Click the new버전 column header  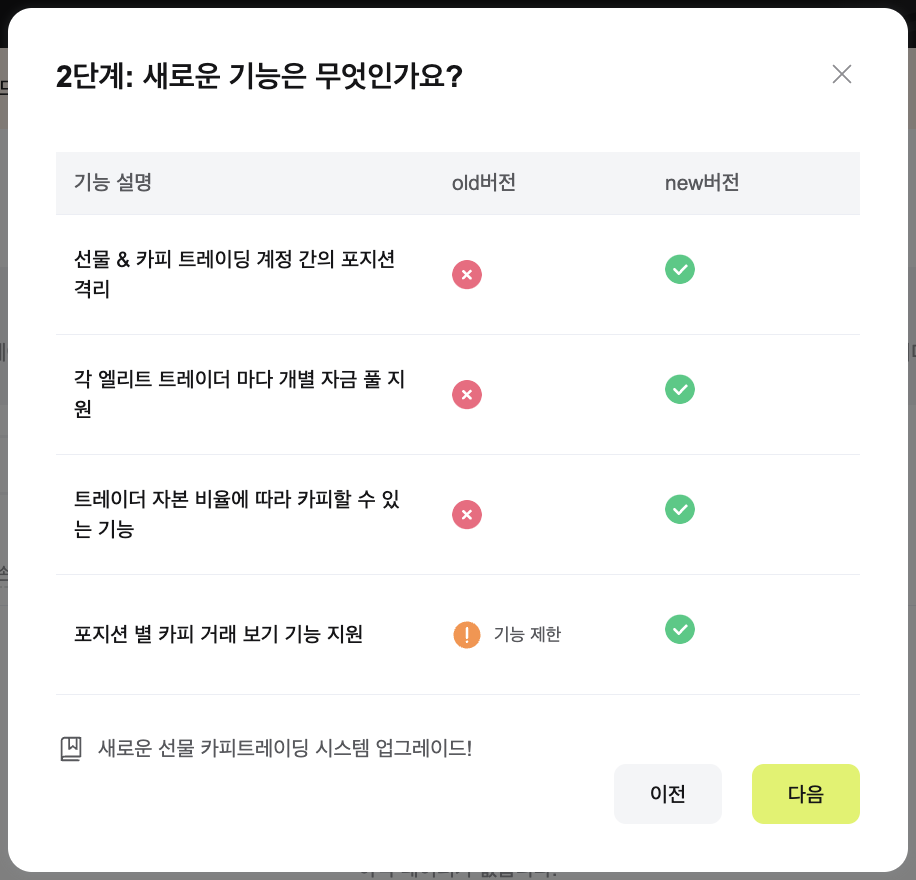coord(702,183)
